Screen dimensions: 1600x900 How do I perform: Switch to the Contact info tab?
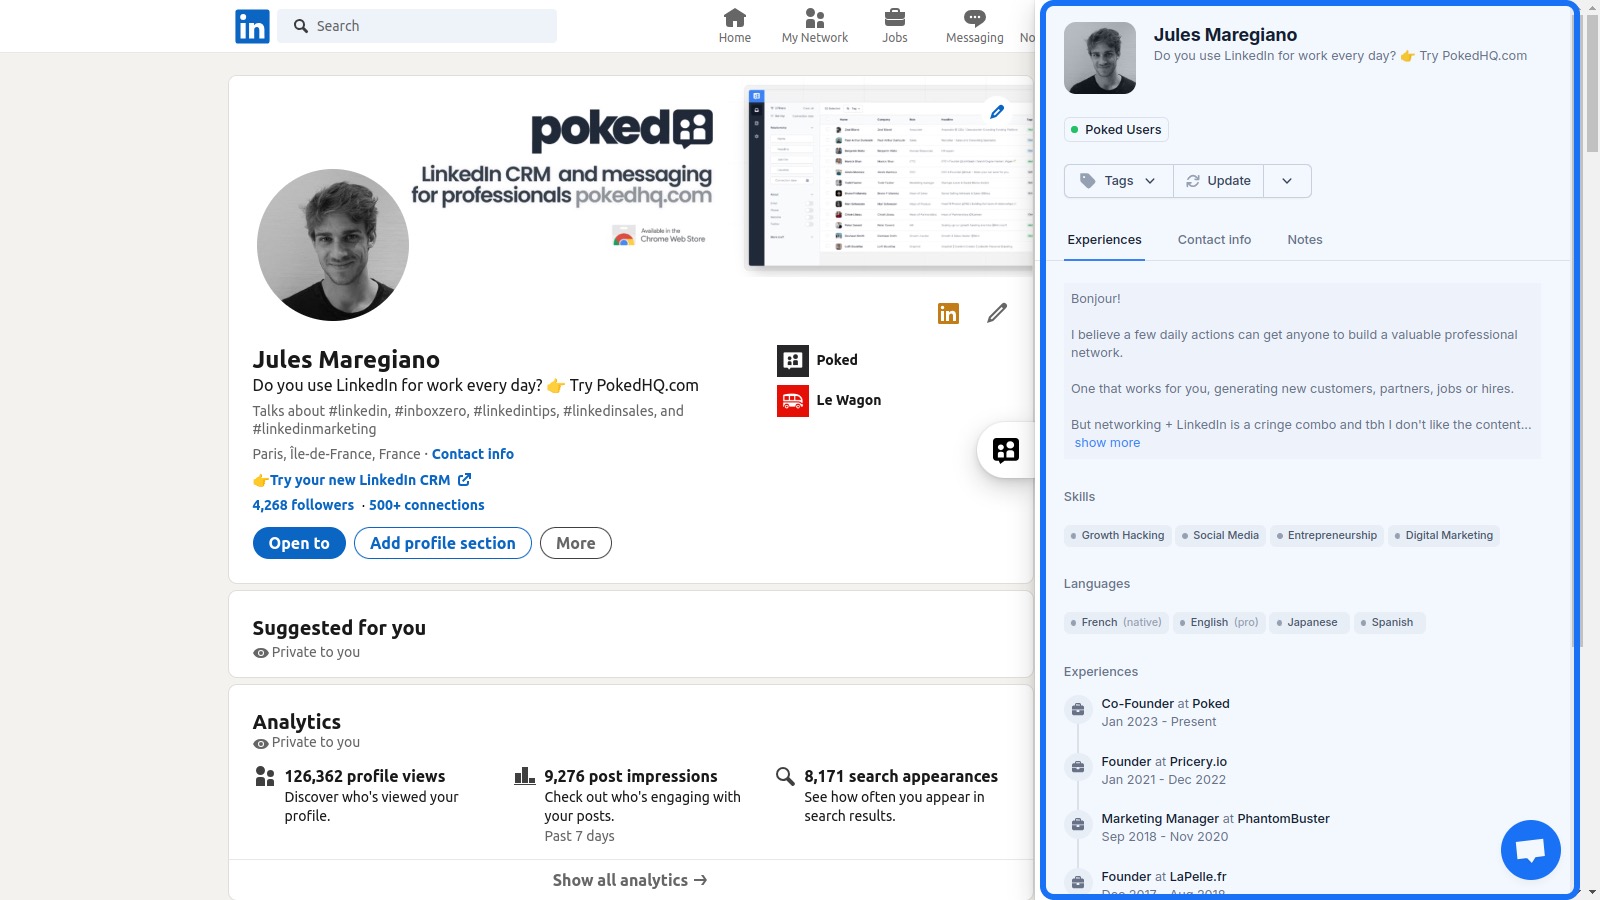(1214, 240)
